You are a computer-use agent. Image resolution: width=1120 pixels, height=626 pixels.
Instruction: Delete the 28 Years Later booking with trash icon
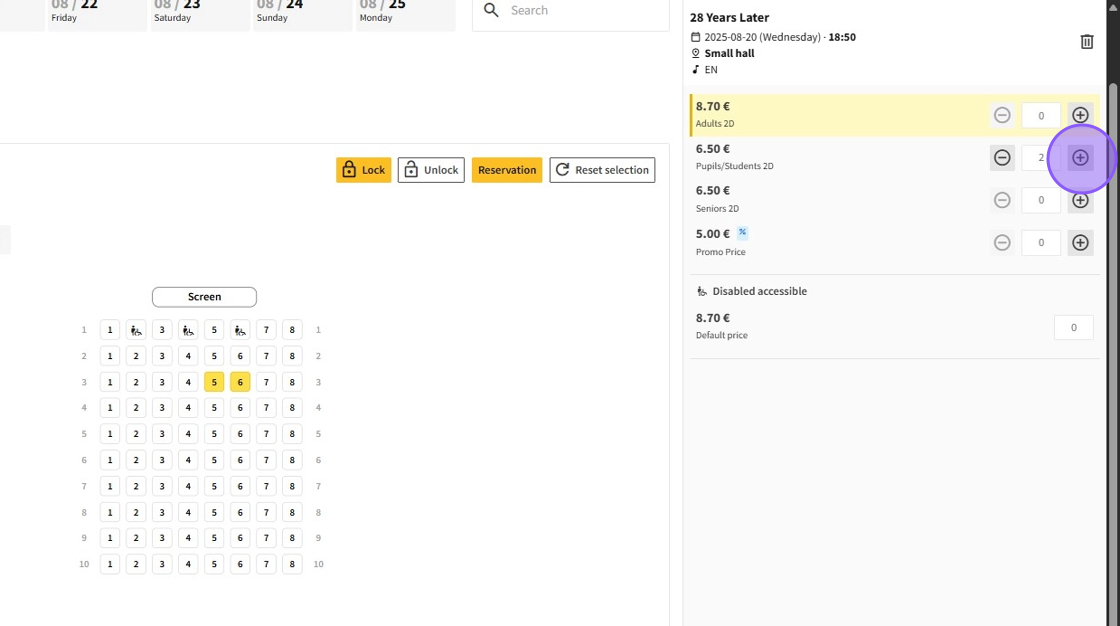1087,41
